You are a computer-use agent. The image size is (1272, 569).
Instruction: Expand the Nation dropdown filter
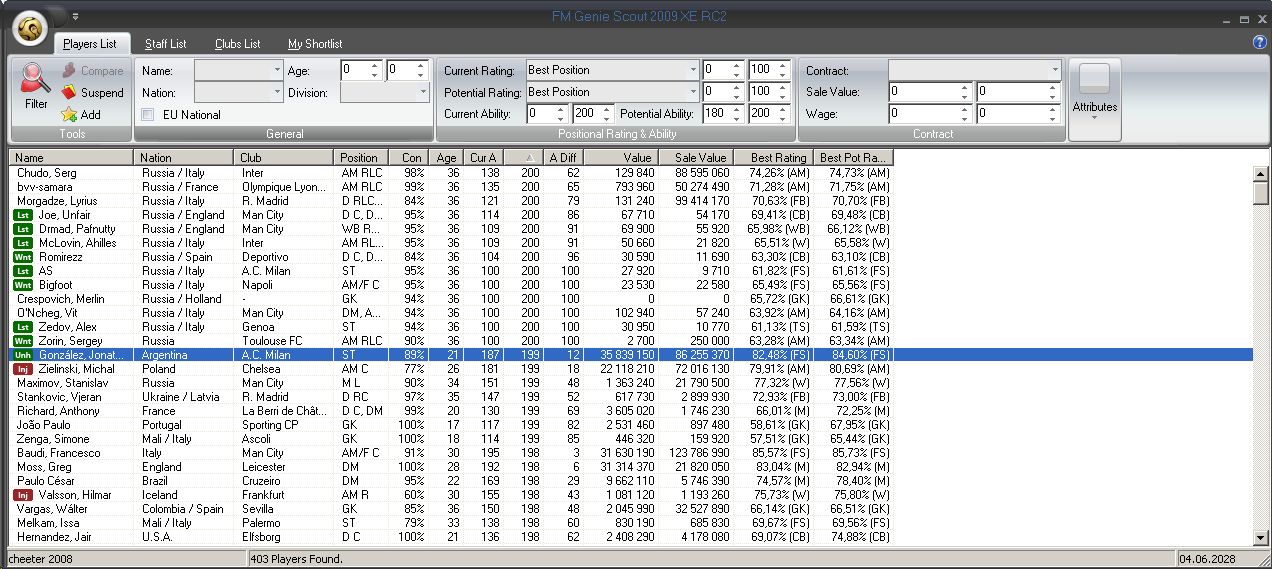click(277, 92)
